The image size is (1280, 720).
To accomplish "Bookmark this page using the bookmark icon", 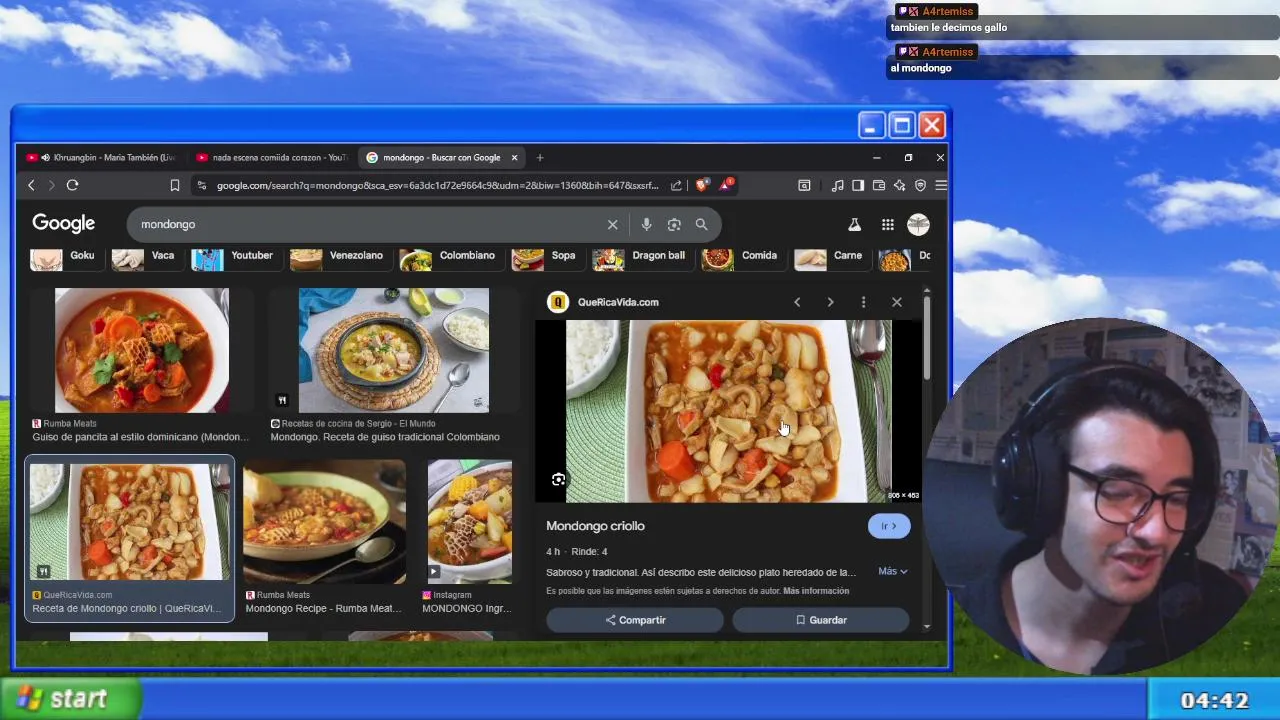I will [175, 185].
